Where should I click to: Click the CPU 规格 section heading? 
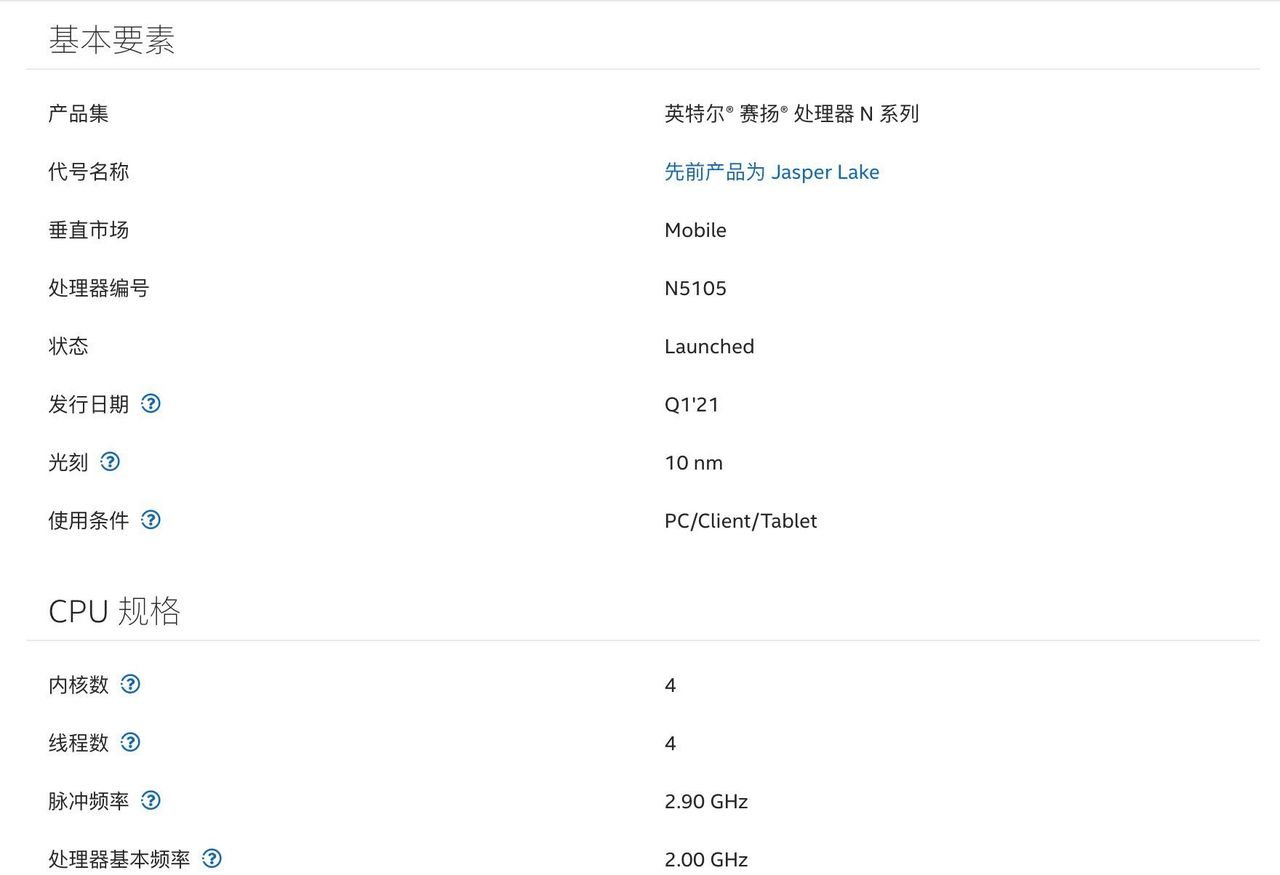point(115,610)
